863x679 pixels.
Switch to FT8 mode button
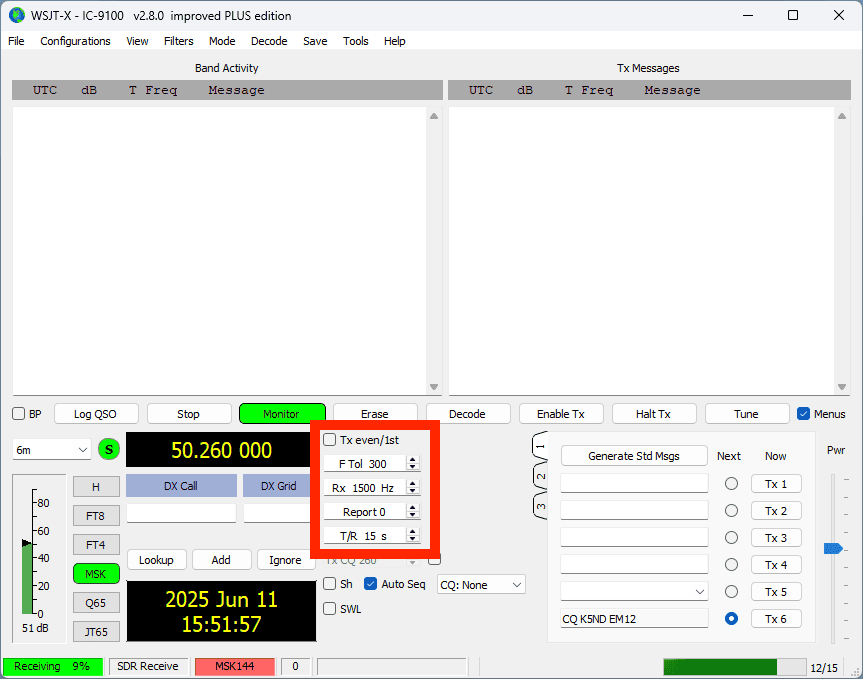tap(95, 516)
